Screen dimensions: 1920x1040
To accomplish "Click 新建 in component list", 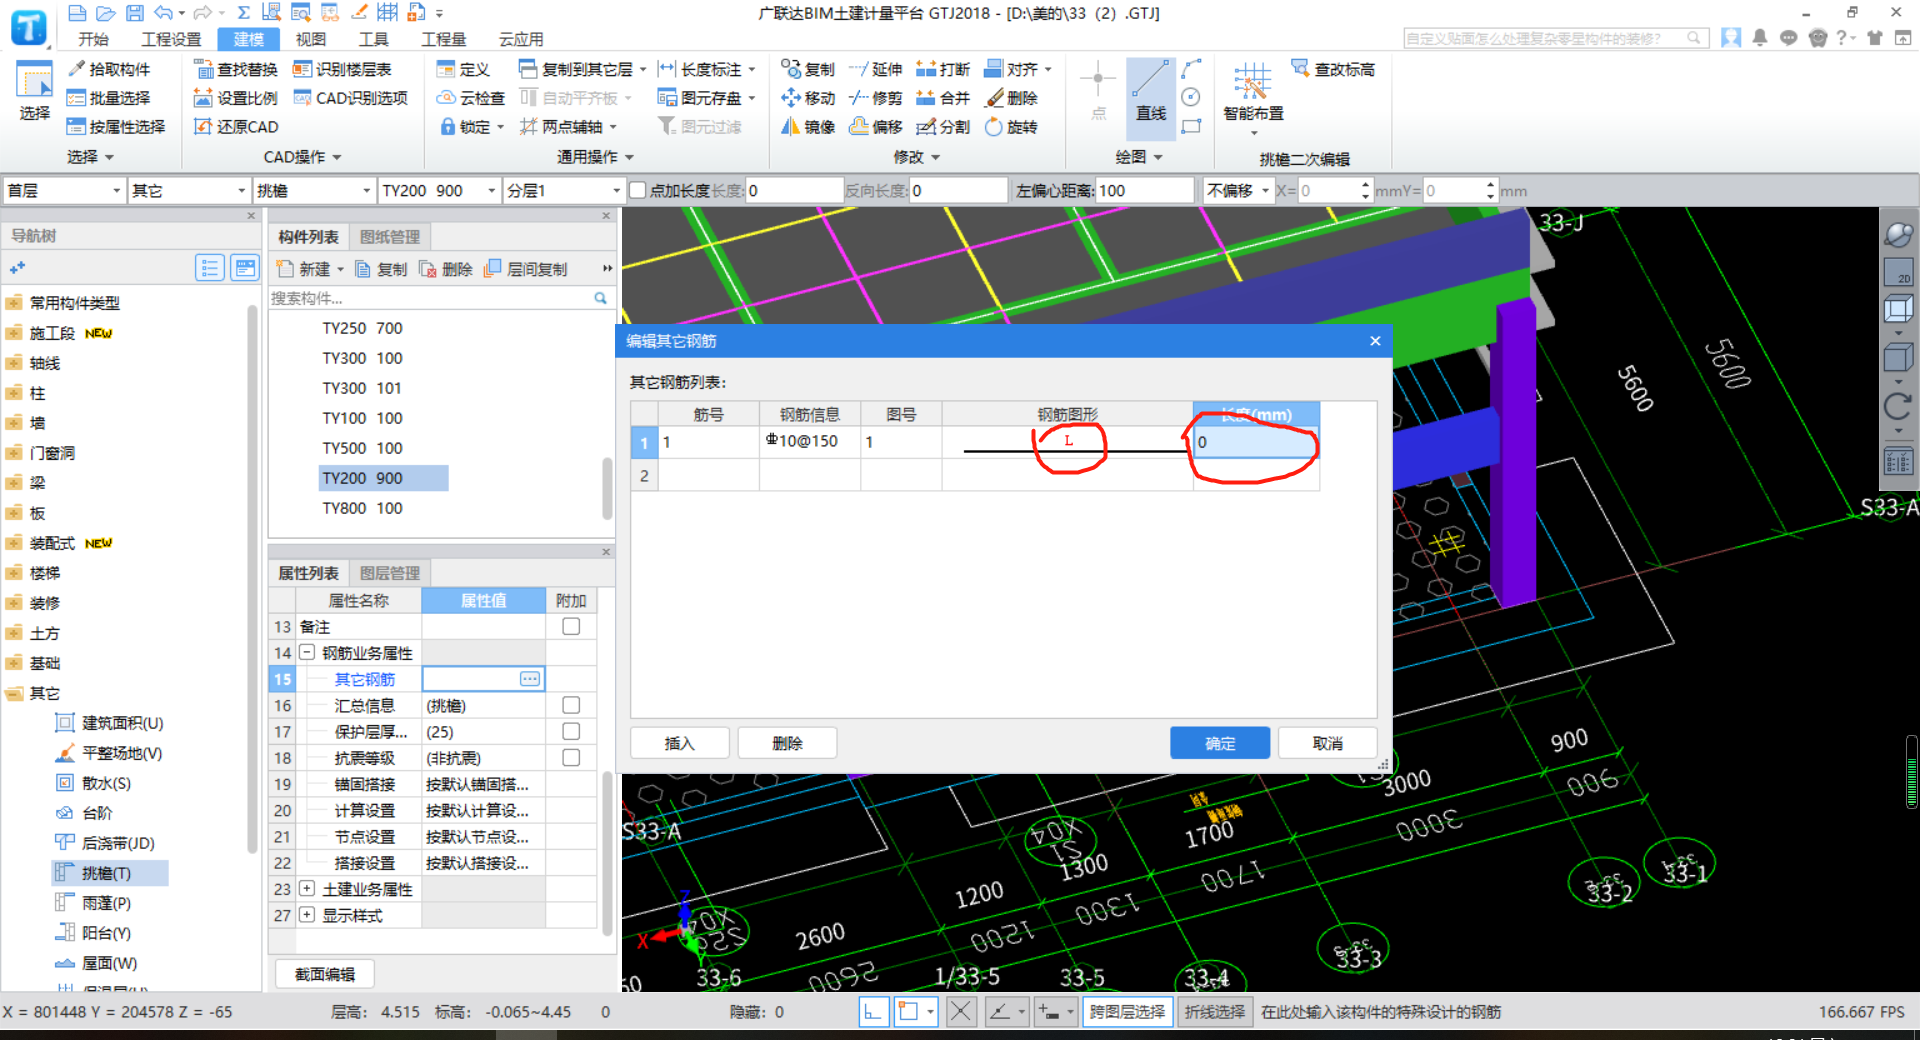I will coord(310,269).
